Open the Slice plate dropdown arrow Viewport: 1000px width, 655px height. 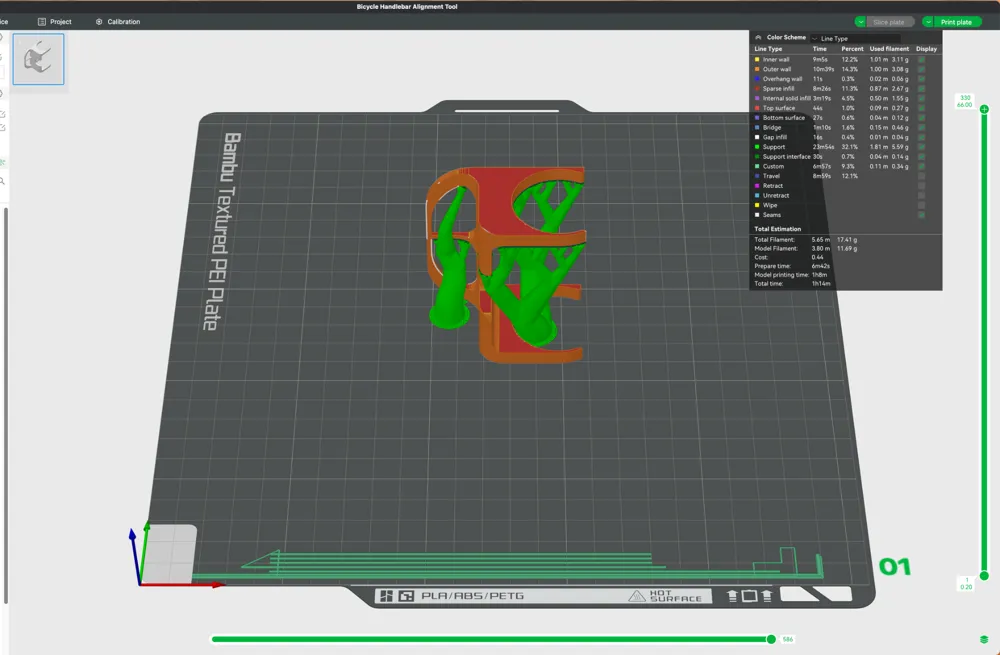860,22
